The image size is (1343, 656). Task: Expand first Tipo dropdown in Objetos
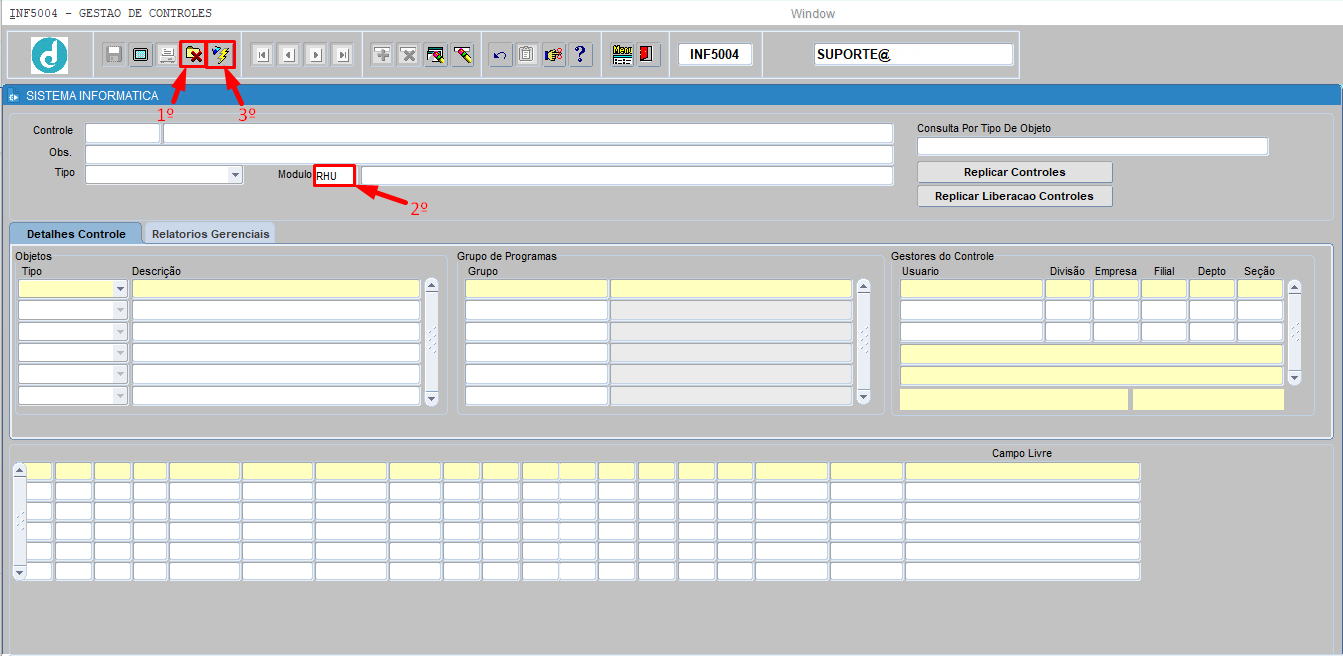pos(120,289)
